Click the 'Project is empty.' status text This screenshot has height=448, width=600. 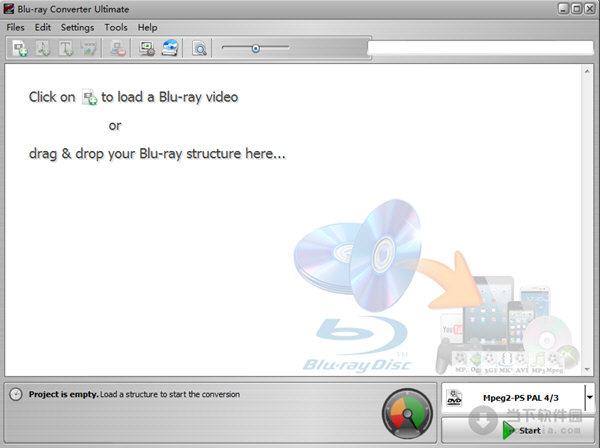pyautogui.click(x=64, y=394)
